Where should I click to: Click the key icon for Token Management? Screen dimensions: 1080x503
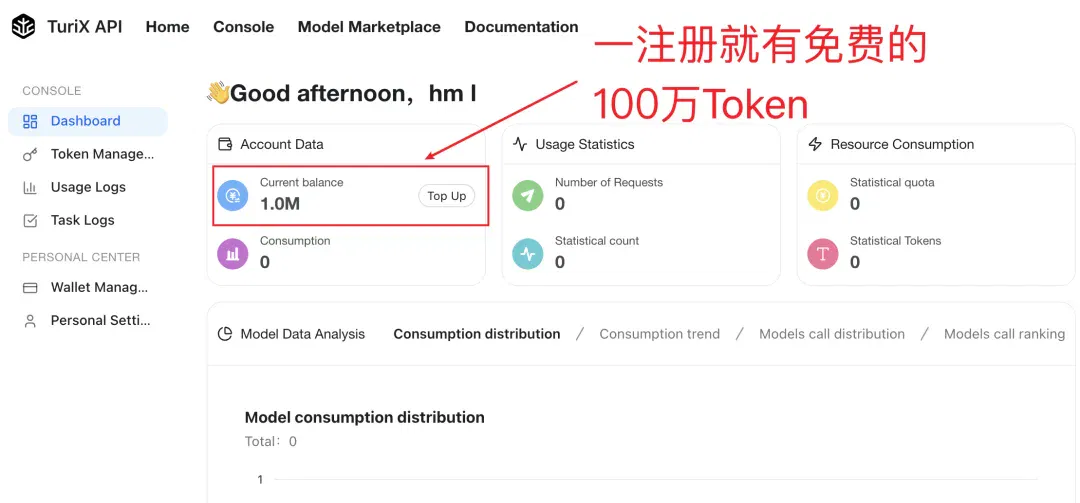30,155
